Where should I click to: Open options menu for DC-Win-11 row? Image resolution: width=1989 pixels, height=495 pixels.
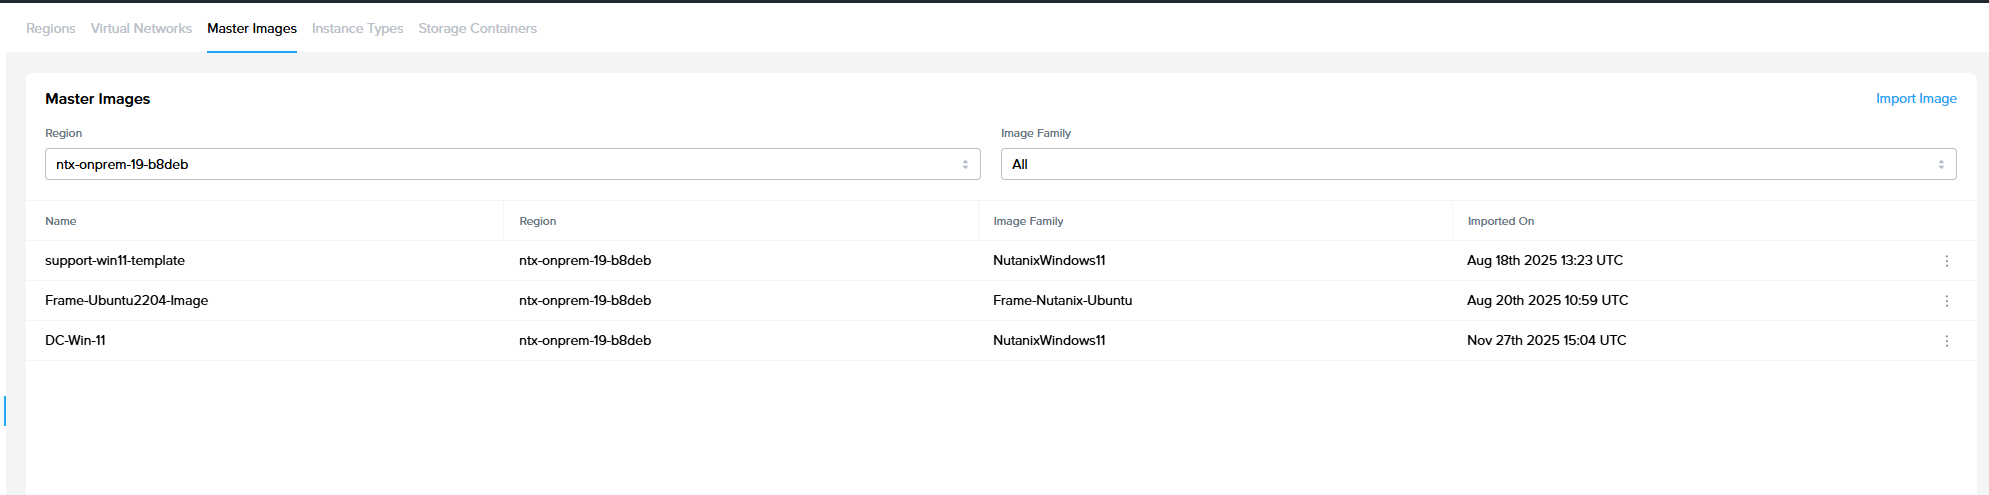[1946, 341]
